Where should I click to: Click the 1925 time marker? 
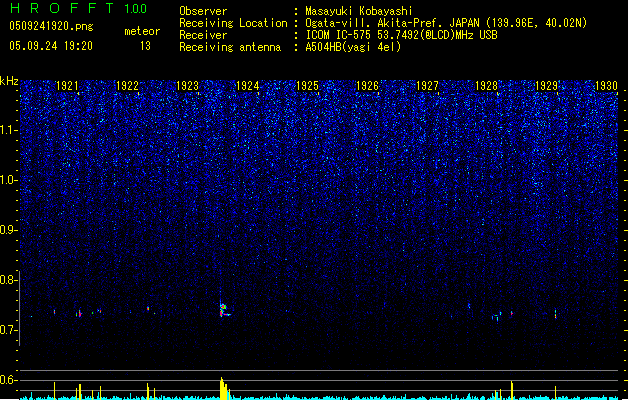[x=307, y=86]
